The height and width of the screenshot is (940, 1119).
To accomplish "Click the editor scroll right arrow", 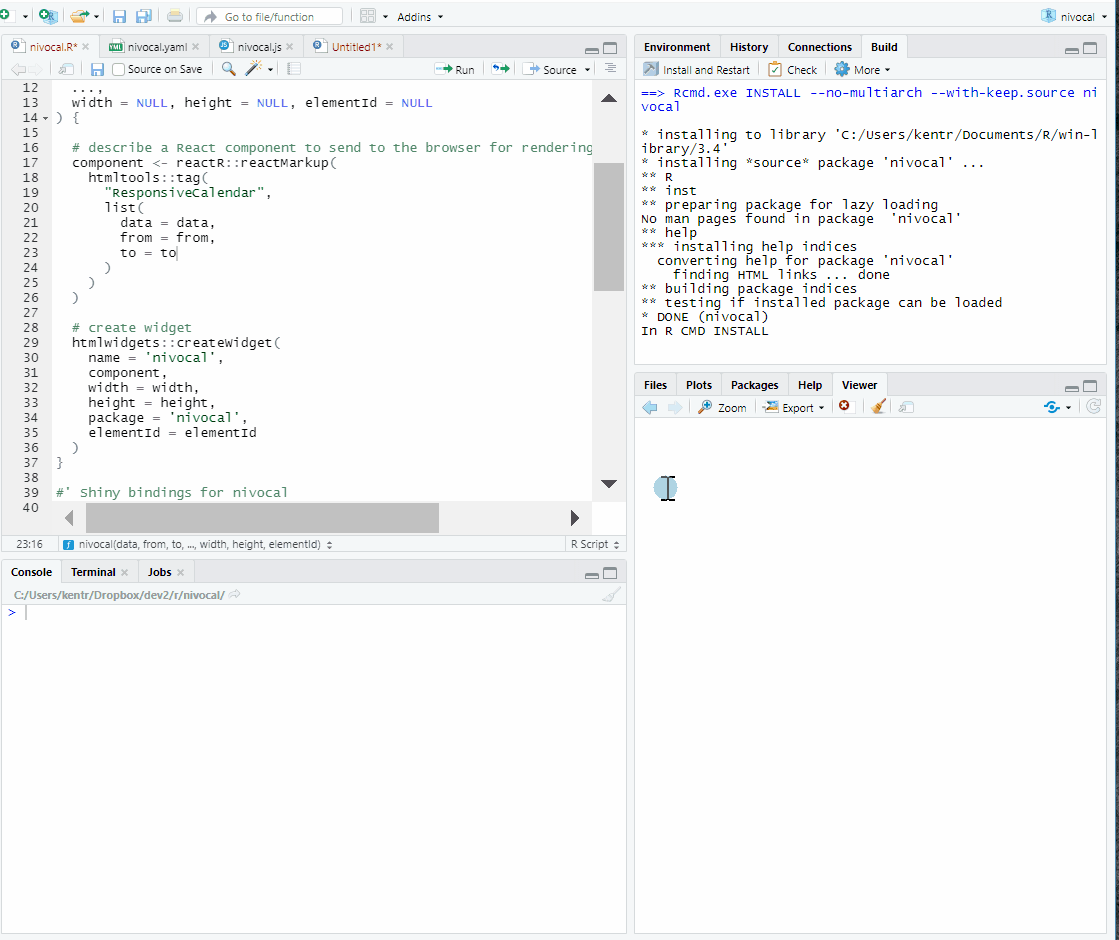I will (x=574, y=518).
